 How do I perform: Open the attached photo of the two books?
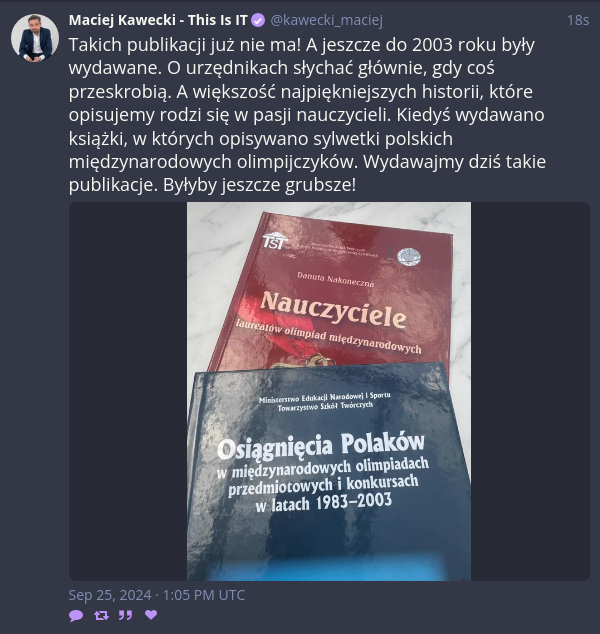(329, 391)
